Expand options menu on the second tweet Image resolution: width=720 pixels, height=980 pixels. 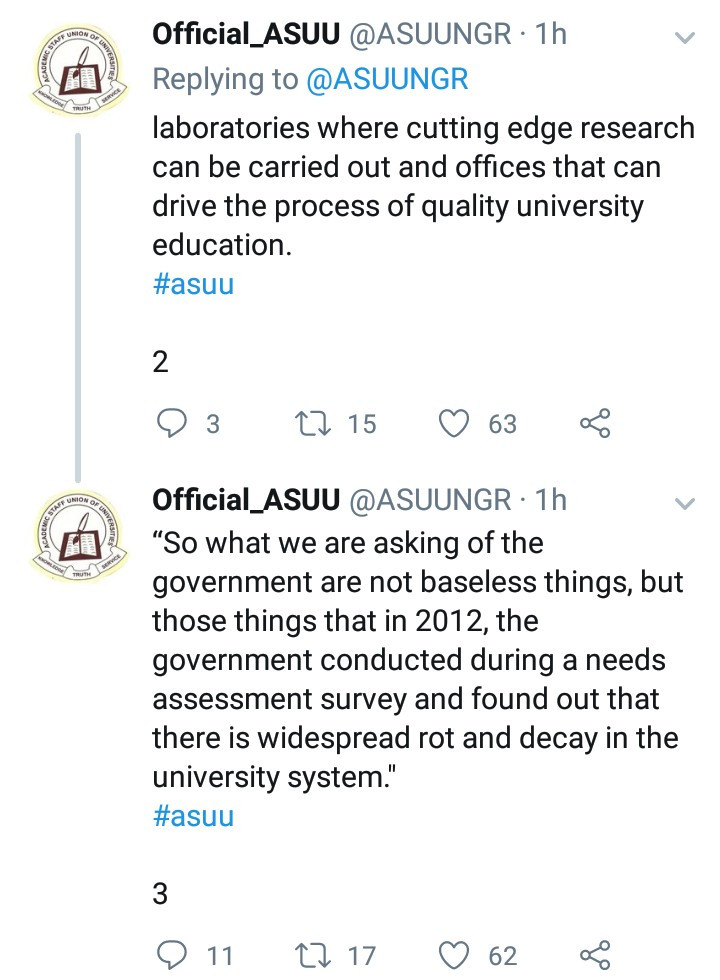pos(684,504)
